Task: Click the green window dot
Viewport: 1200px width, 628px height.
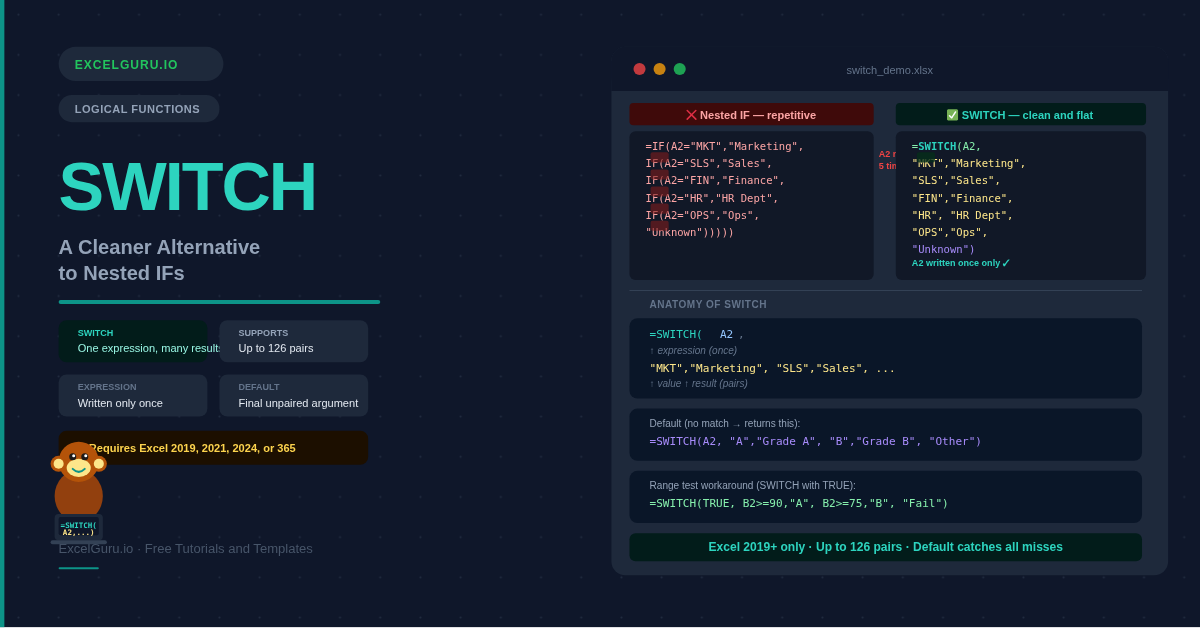Action: click(680, 69)
